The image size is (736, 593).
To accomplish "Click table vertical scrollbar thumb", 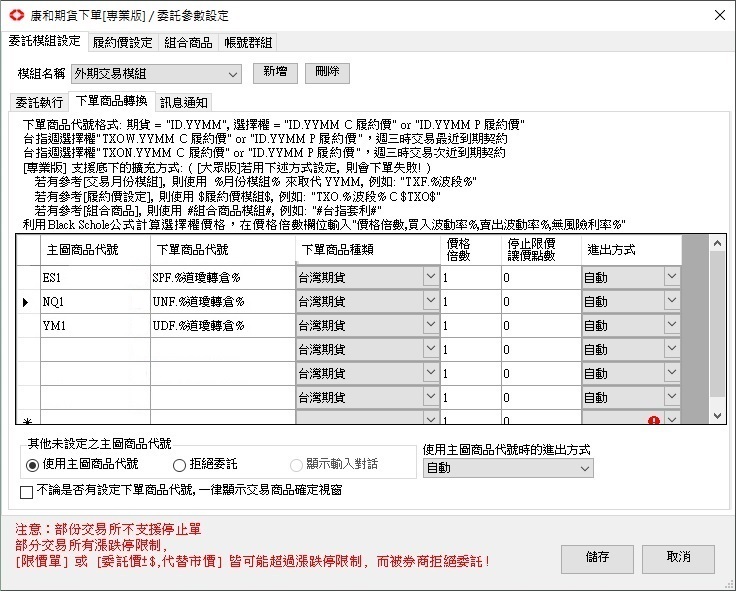I will (x=717, y=323).
